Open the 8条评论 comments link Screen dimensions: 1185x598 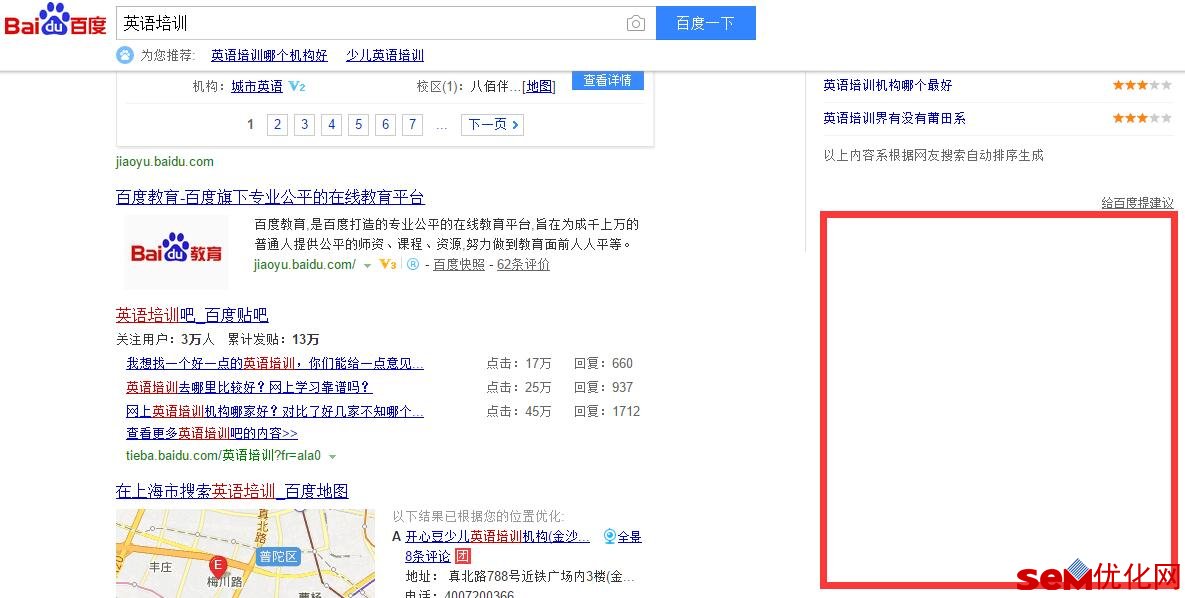pyautogui.click(x=428, y=556)
